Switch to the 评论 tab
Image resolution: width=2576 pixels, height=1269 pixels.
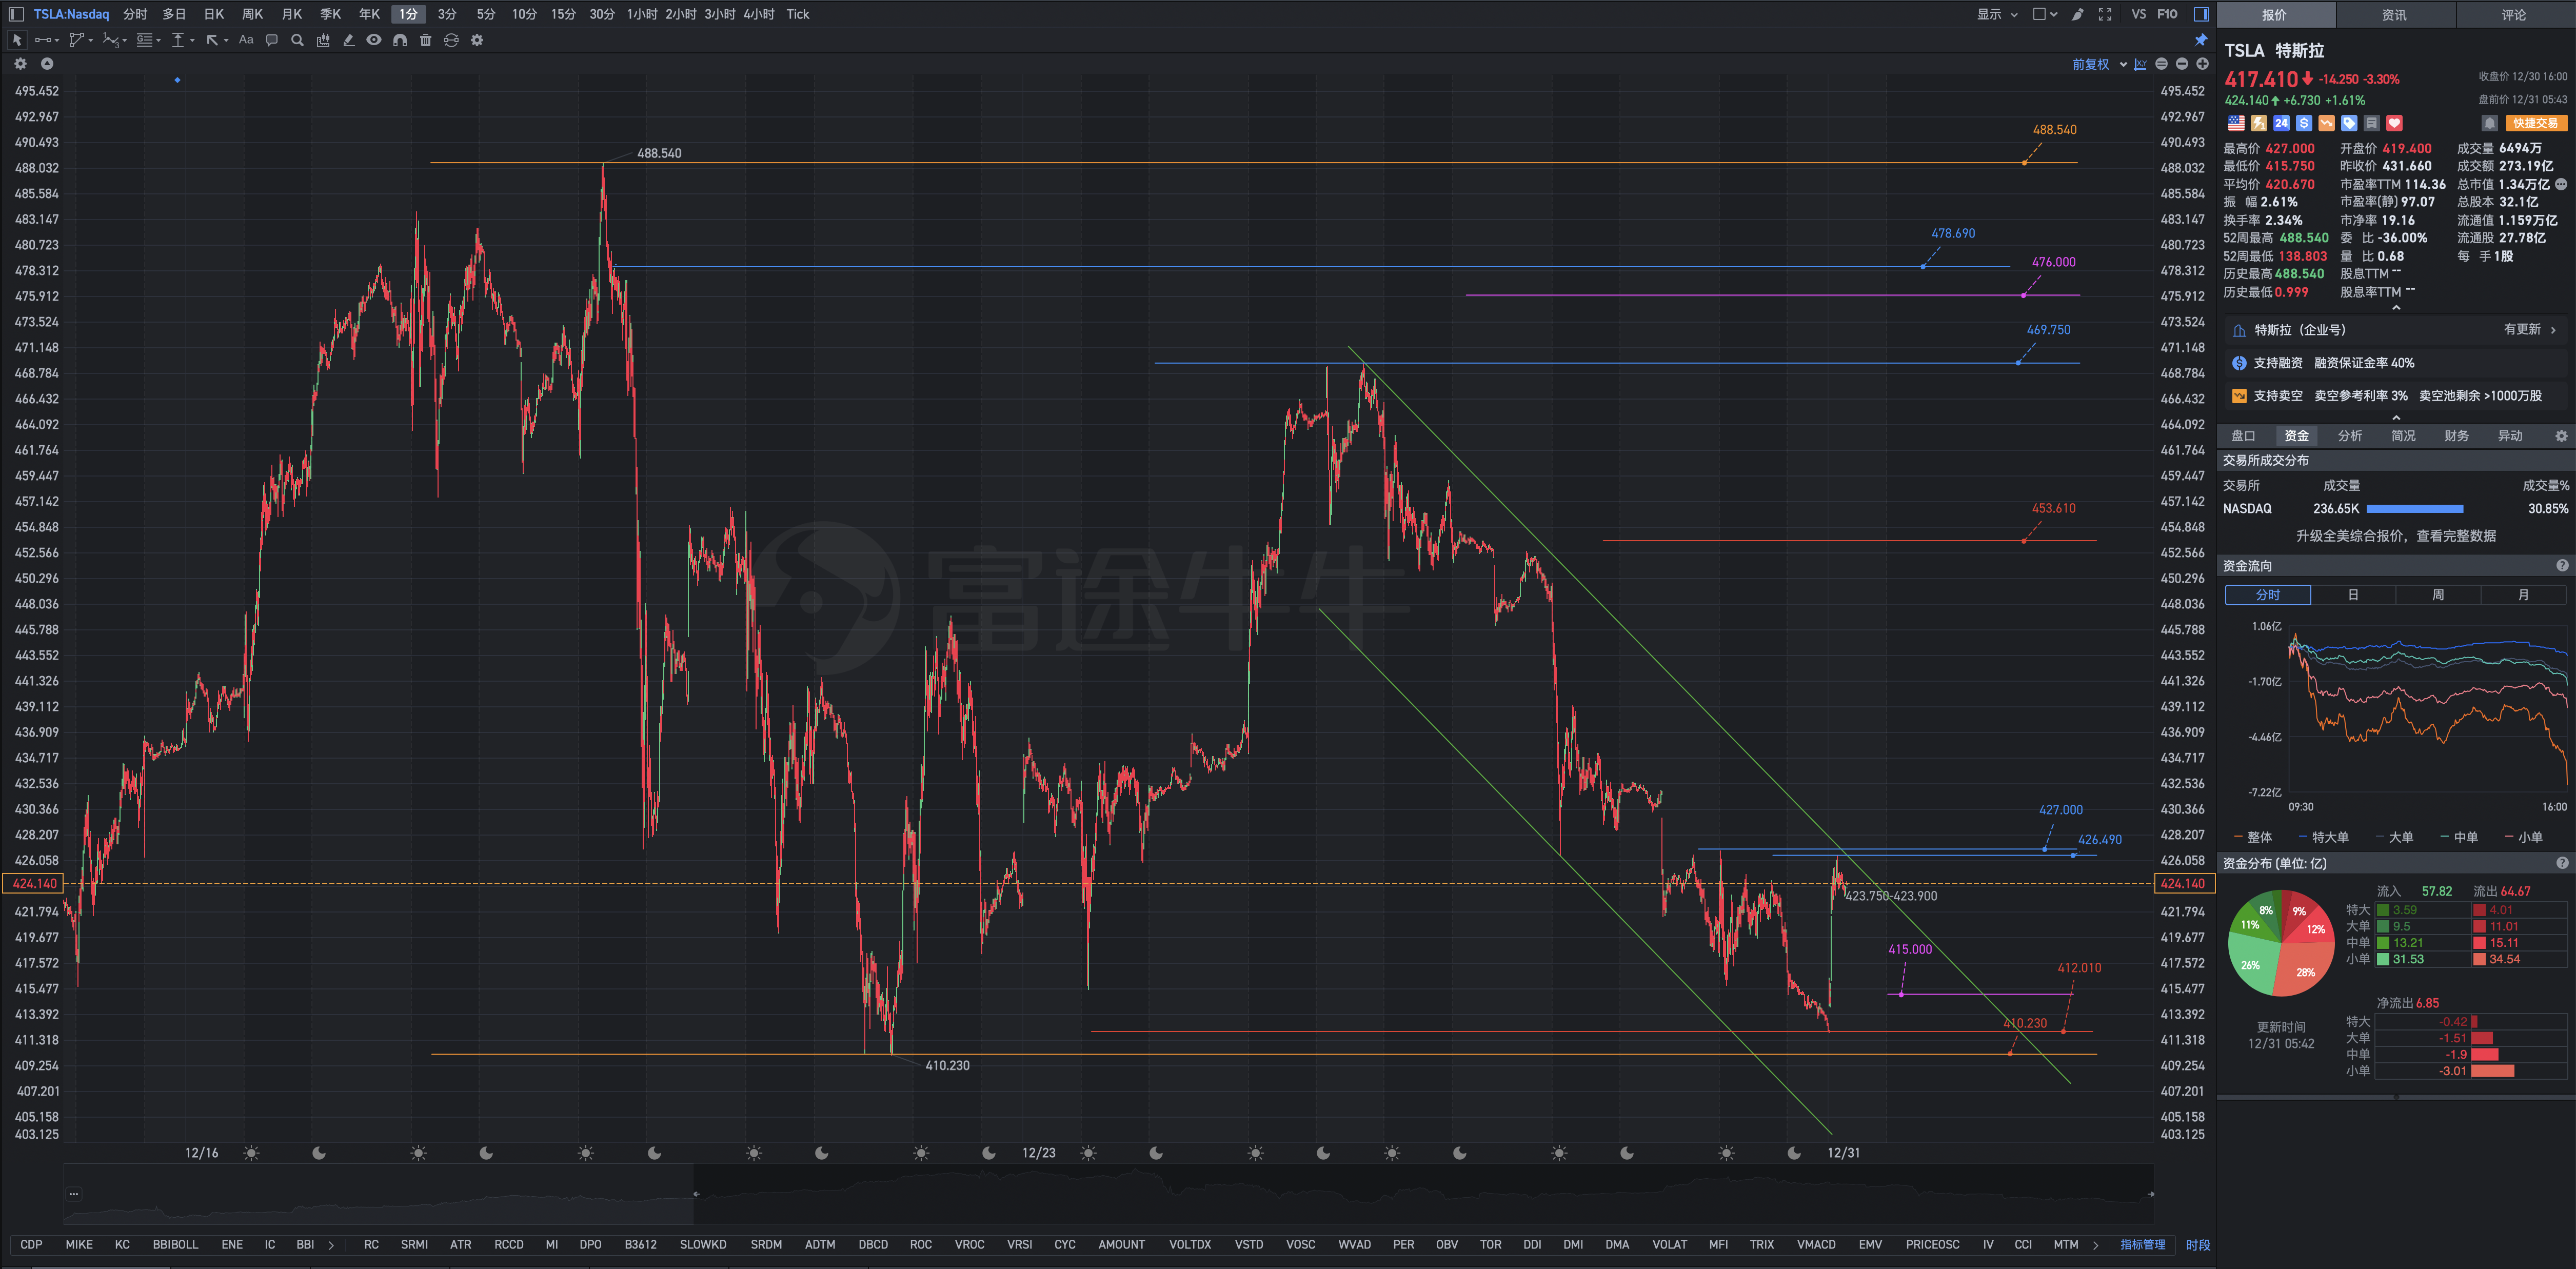click(x=2514, y=15)
